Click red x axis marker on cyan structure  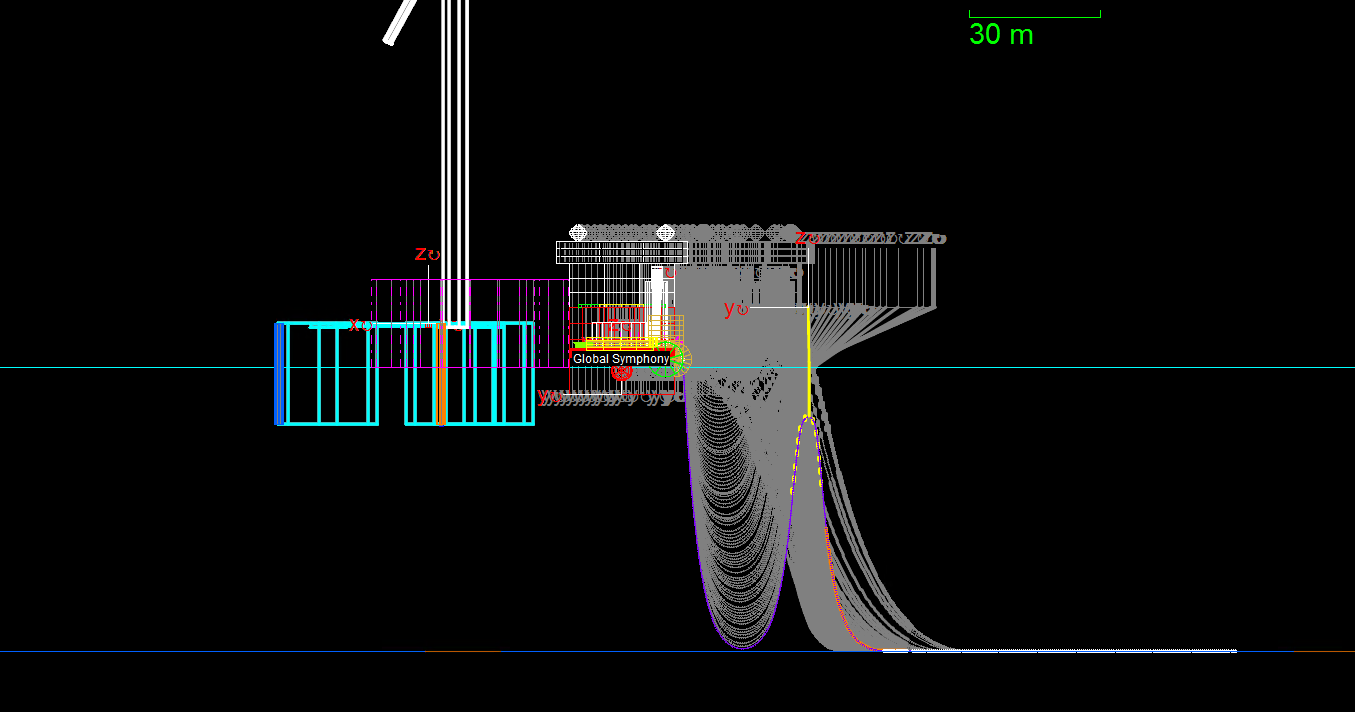[x=355, y=324]
